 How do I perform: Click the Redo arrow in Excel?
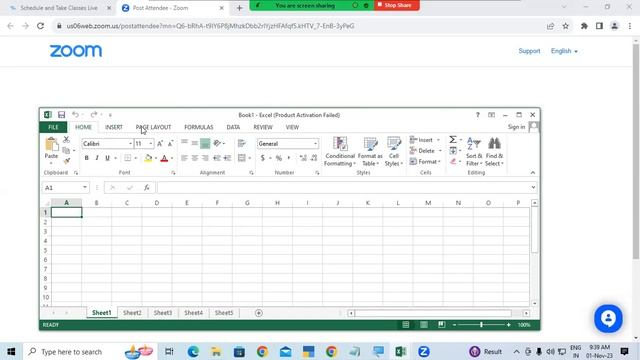94,115
